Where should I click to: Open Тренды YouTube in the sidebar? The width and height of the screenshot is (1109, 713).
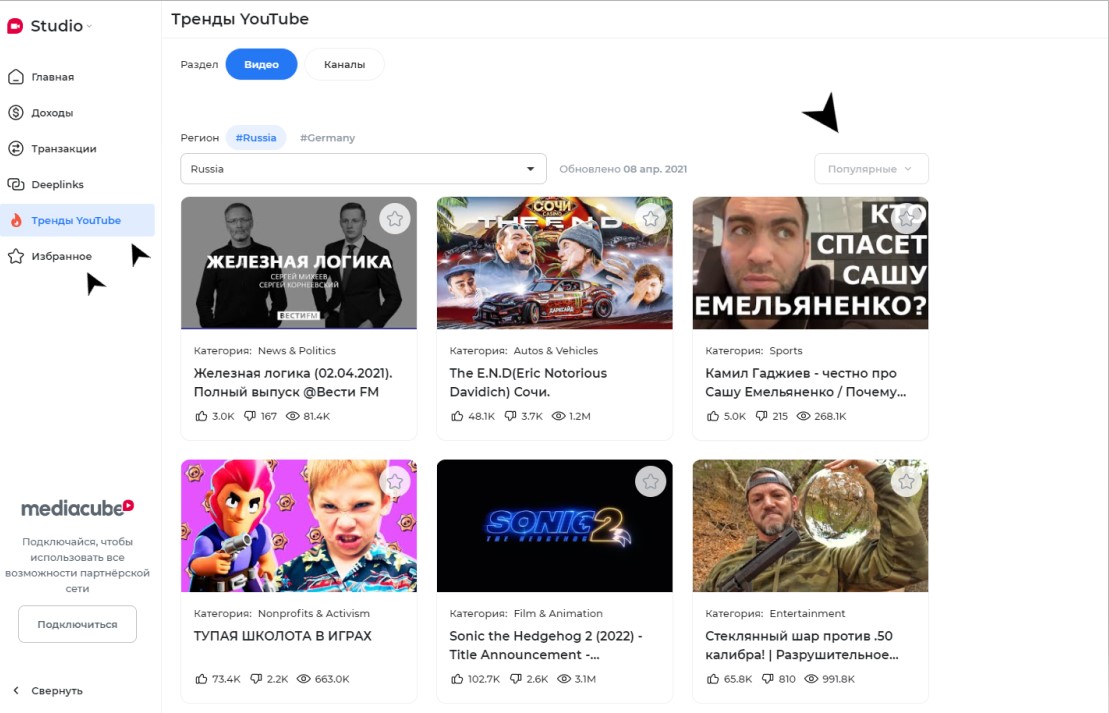(77, 221)
